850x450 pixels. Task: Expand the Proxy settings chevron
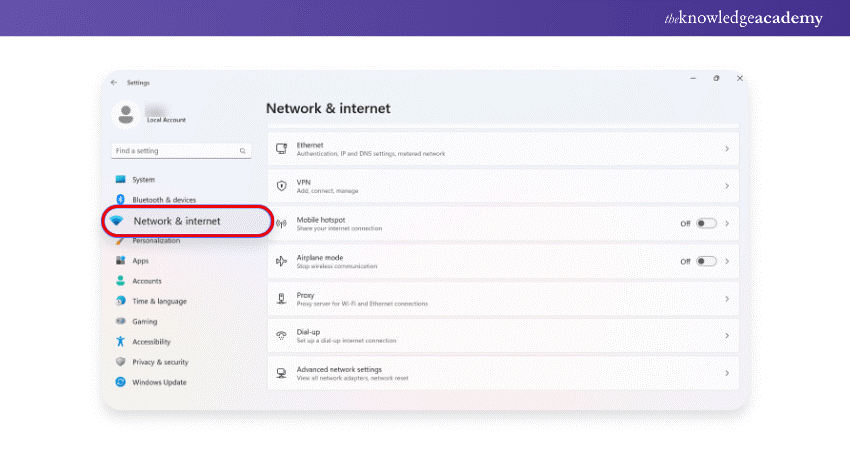tap(727, 298)
